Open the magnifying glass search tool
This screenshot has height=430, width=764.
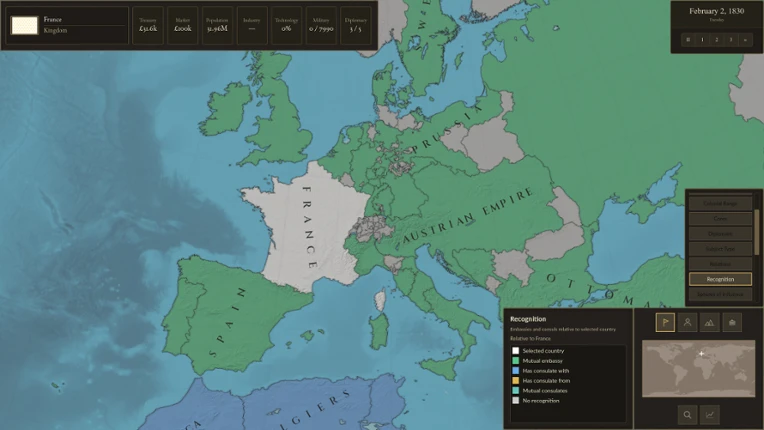(x=687, y=415)
